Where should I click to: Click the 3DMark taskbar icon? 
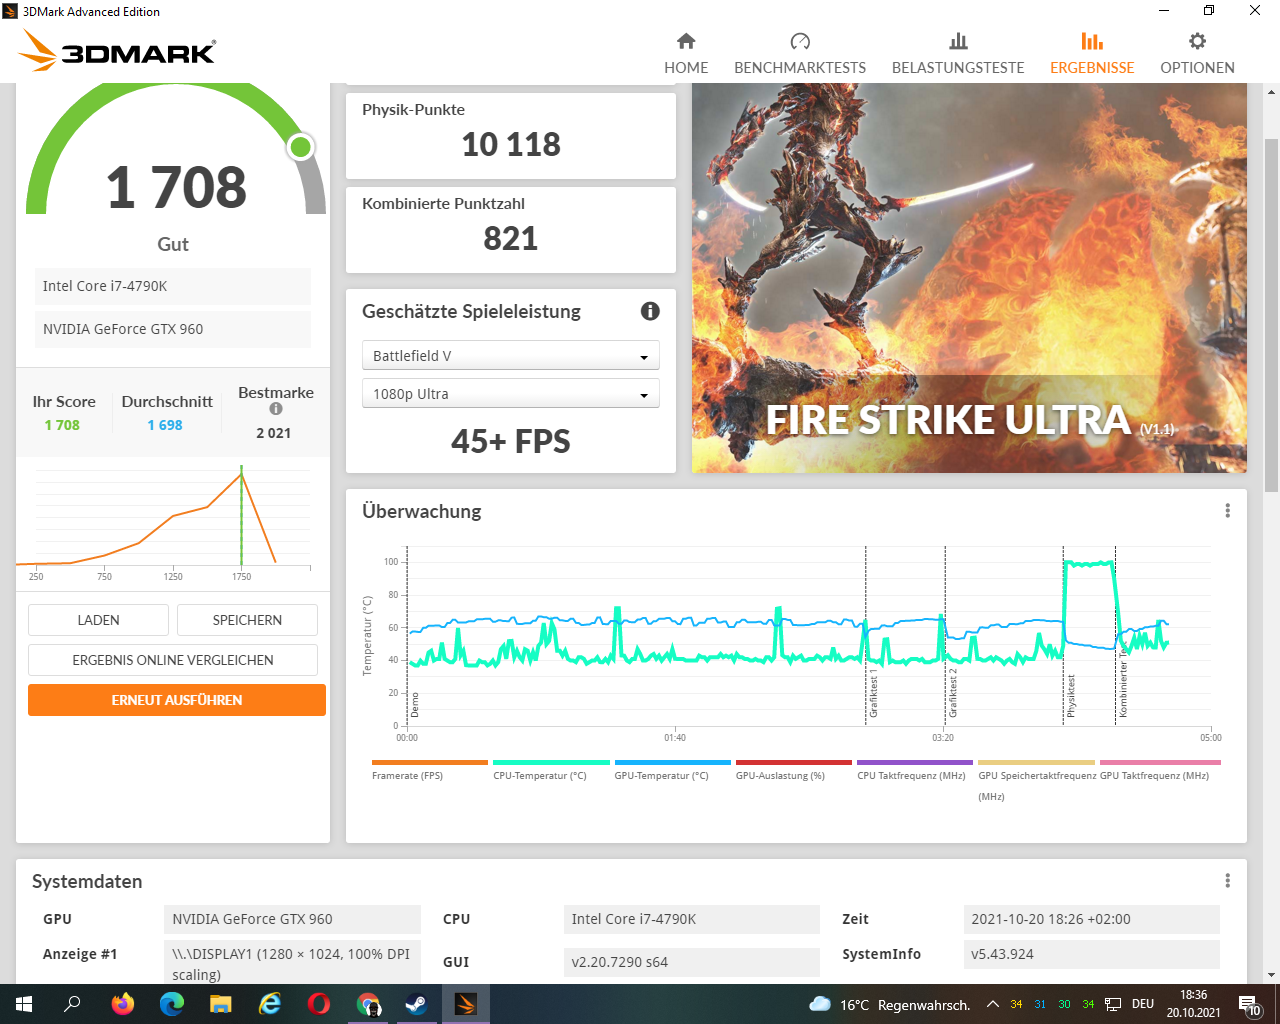[x=466, y=1004]
